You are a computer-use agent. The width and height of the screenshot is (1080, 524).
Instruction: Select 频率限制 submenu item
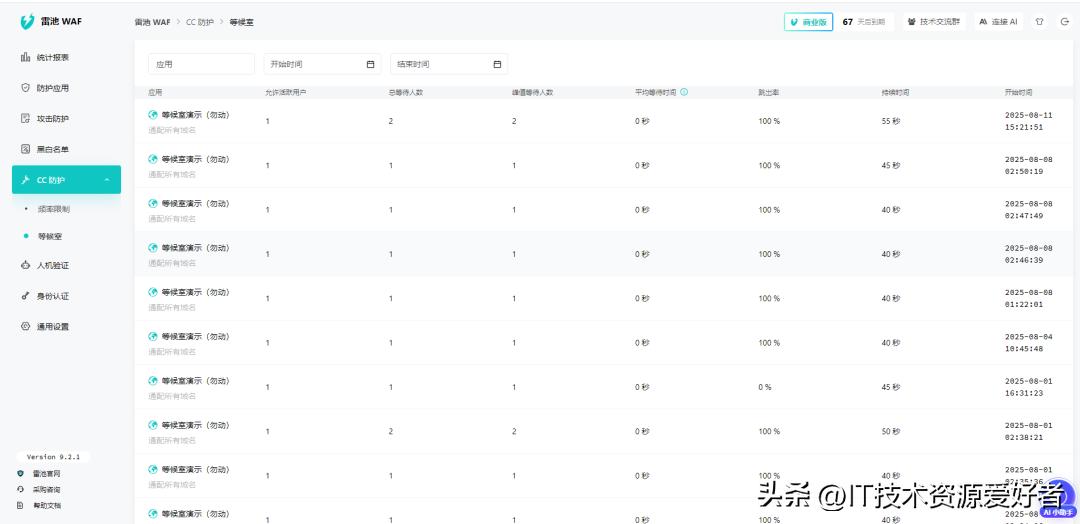(54, 209)
